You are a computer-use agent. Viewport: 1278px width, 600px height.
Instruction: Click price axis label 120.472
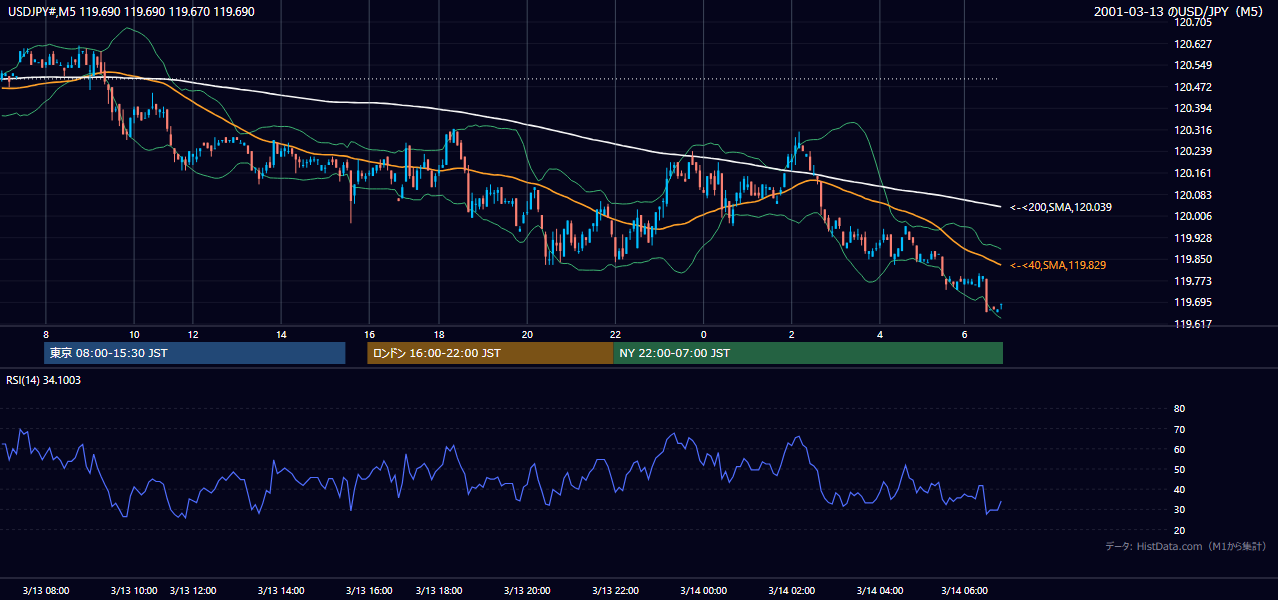[1193, 87]
